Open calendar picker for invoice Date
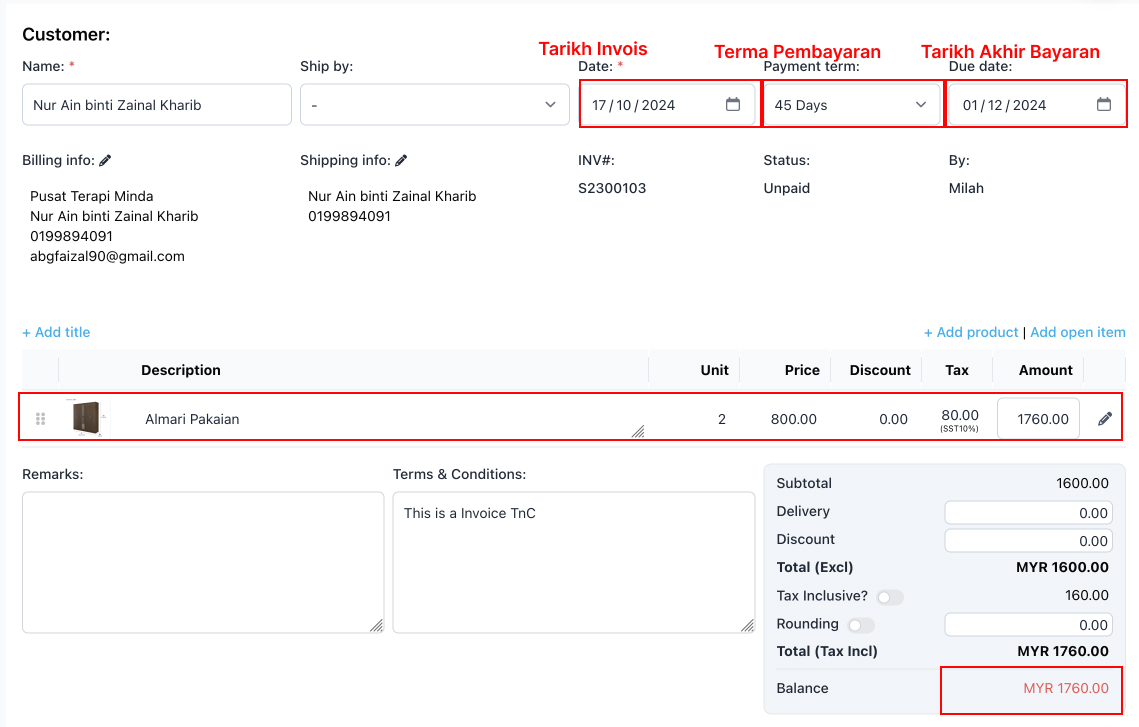 point(733,105)
